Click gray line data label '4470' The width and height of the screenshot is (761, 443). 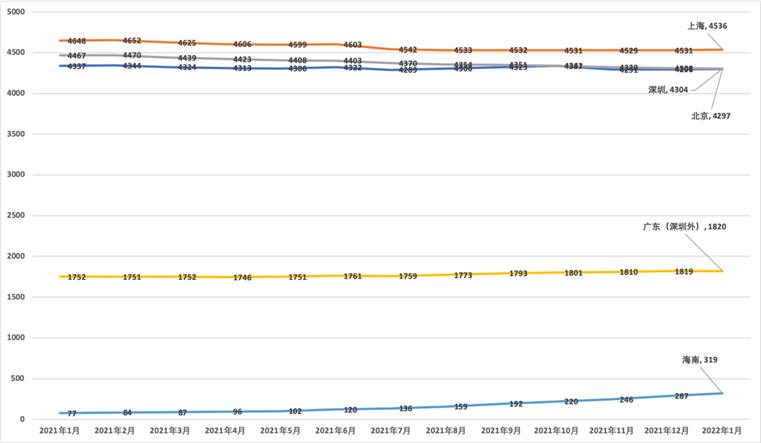click(x=132, y=55)
